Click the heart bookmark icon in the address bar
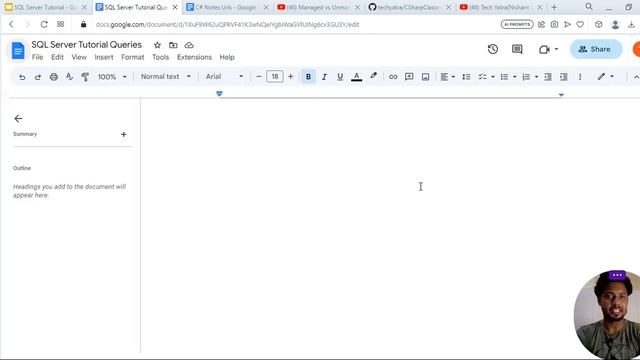640x360 pixels. click(580, 24)
